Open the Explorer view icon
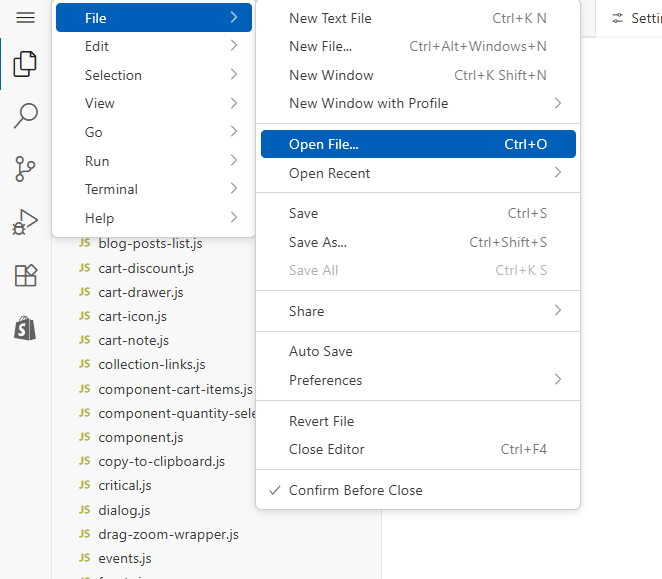This screenshot has height=579, width=662. tap(26, 65)
